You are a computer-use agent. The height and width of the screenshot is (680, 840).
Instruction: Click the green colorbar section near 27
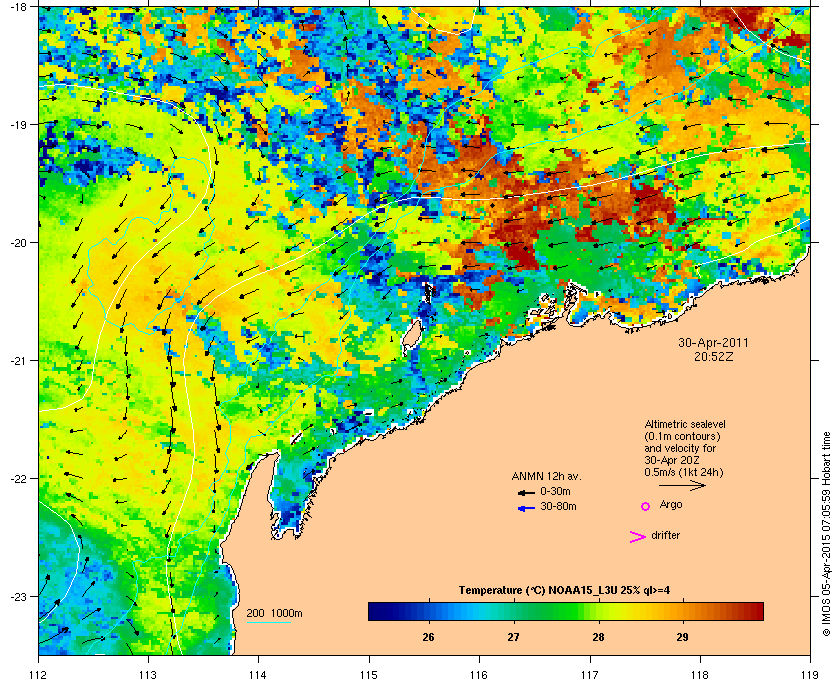pyautogui.click(x=513, y=611)
